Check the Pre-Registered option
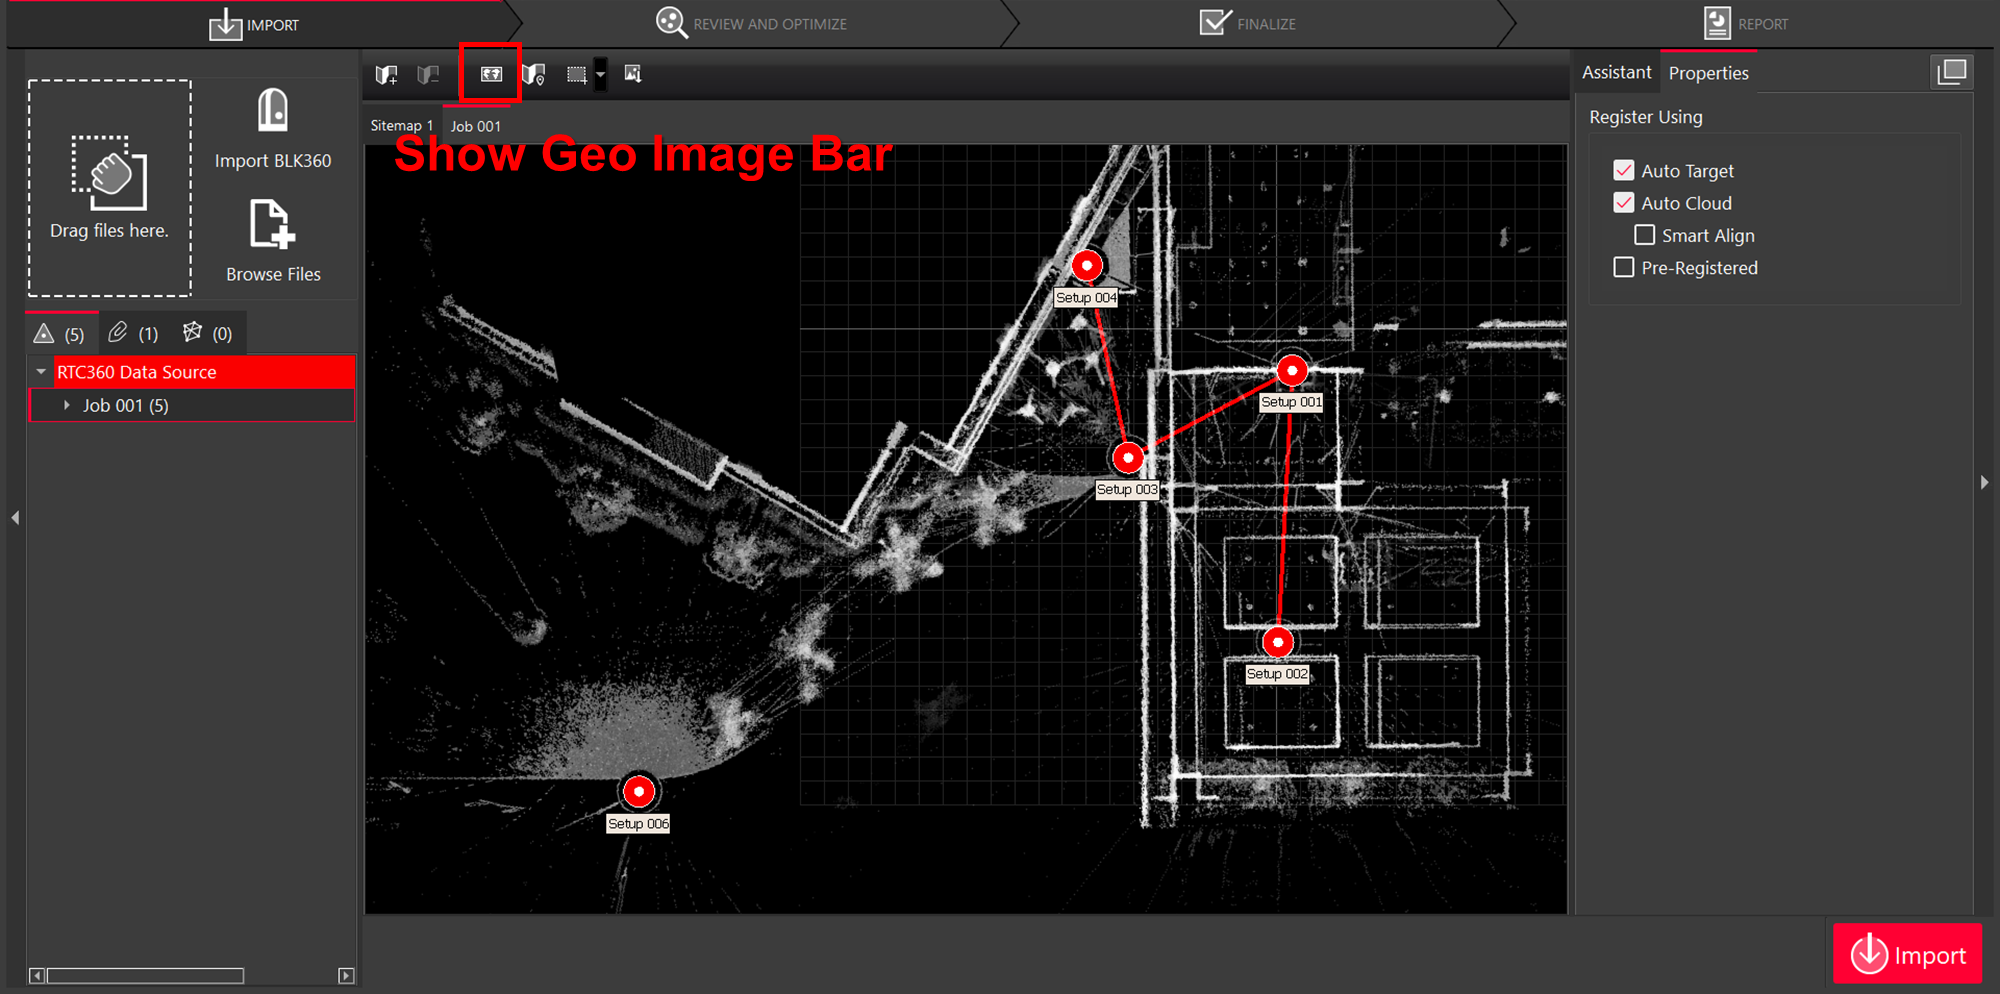The width and height of the screenshot is (2000, 994). 1623,267
